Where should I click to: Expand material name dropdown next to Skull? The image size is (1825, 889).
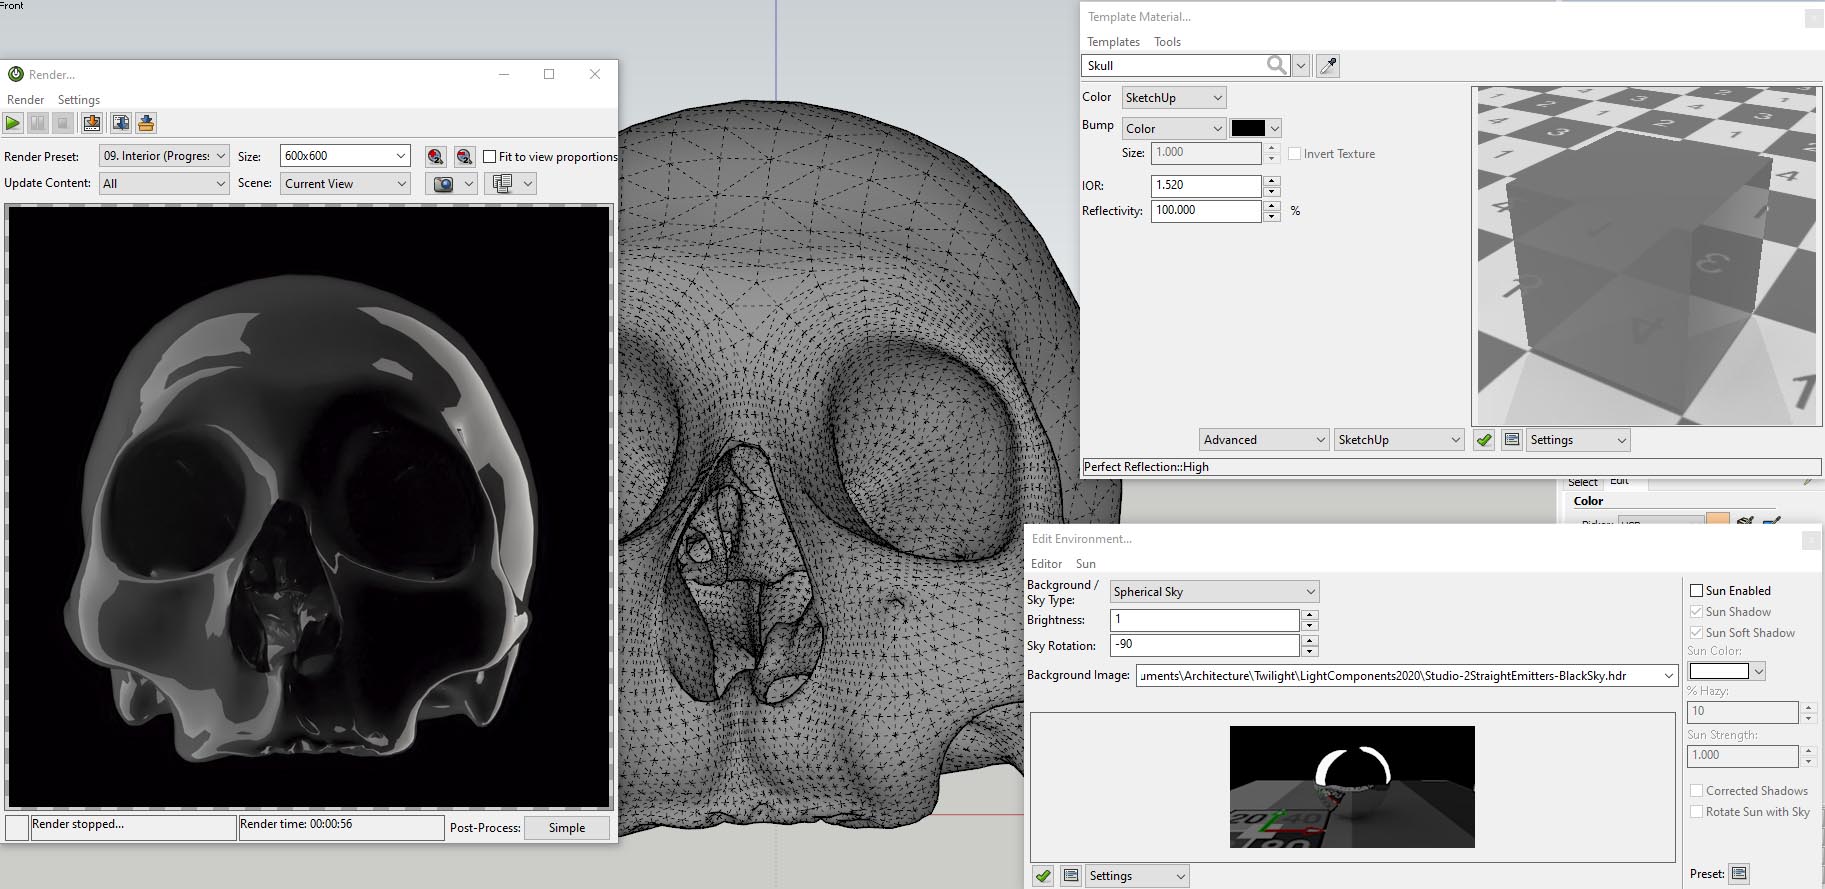pos(1301,66)
